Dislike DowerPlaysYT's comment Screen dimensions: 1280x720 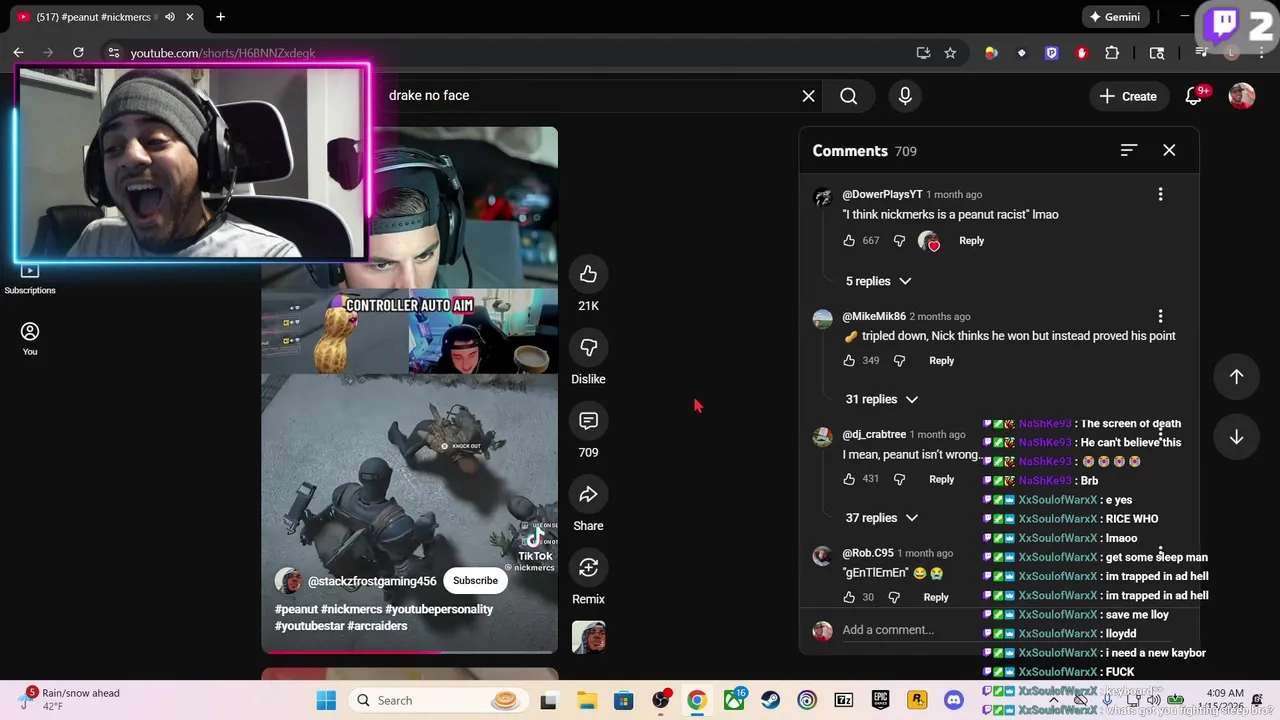(x=899, y=241)
